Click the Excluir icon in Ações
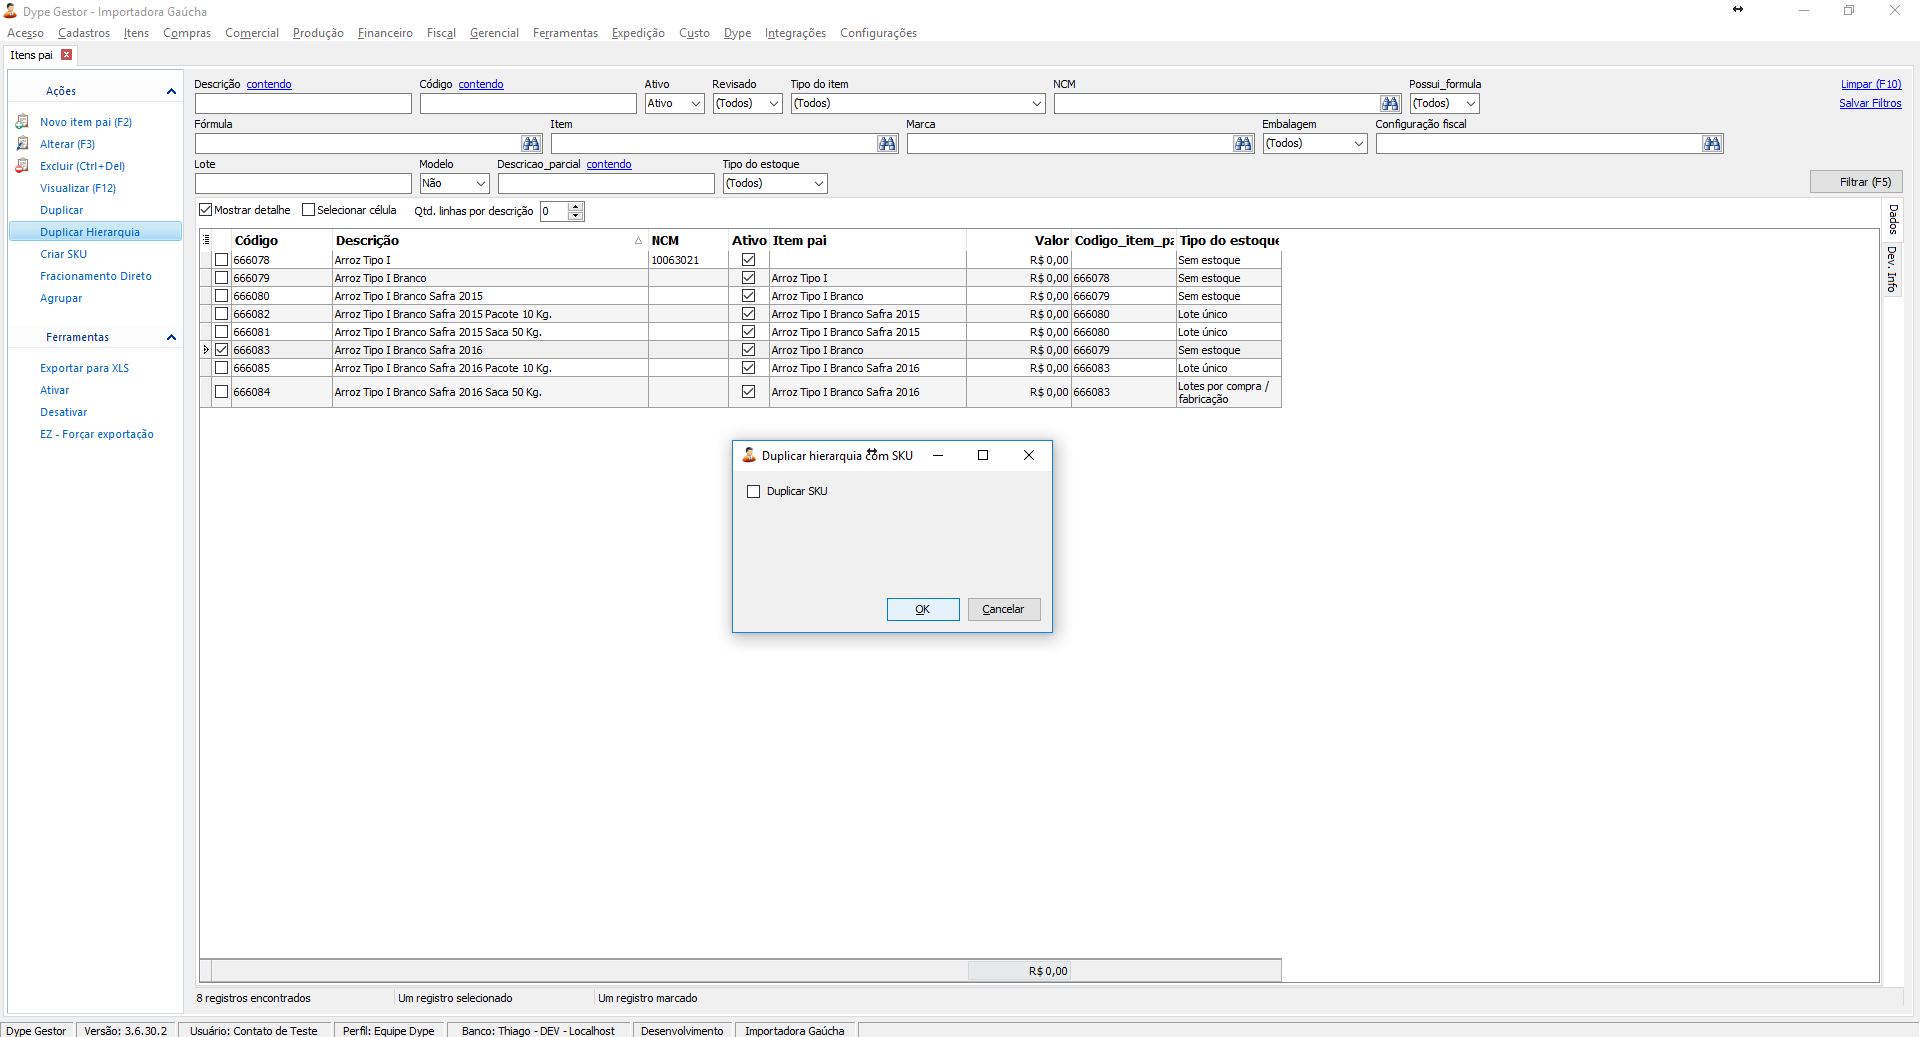1920x1037 pixels. (22, 166)
